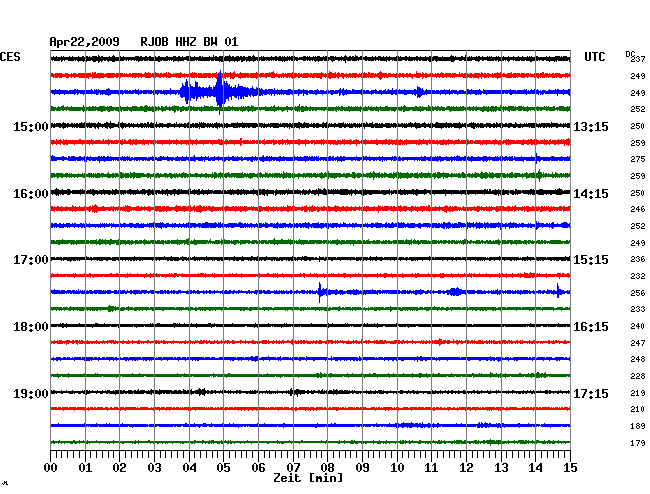This screenshot has height=494, width=650.
Task: Select the station title RJOB HHZ BW 01
Action: [189, 42]
